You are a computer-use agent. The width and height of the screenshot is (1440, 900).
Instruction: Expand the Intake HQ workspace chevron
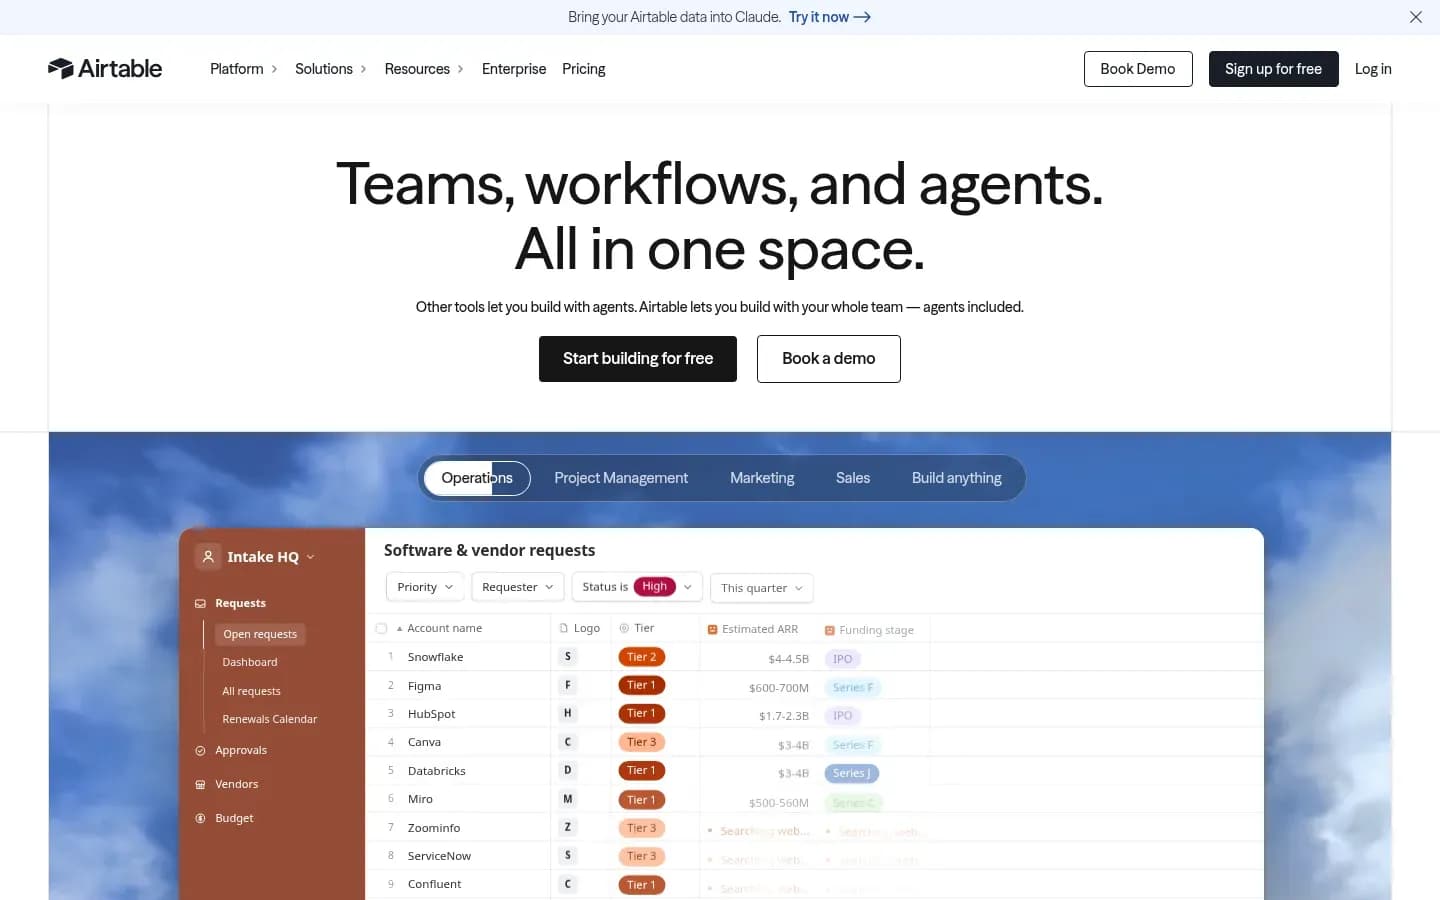311,557
